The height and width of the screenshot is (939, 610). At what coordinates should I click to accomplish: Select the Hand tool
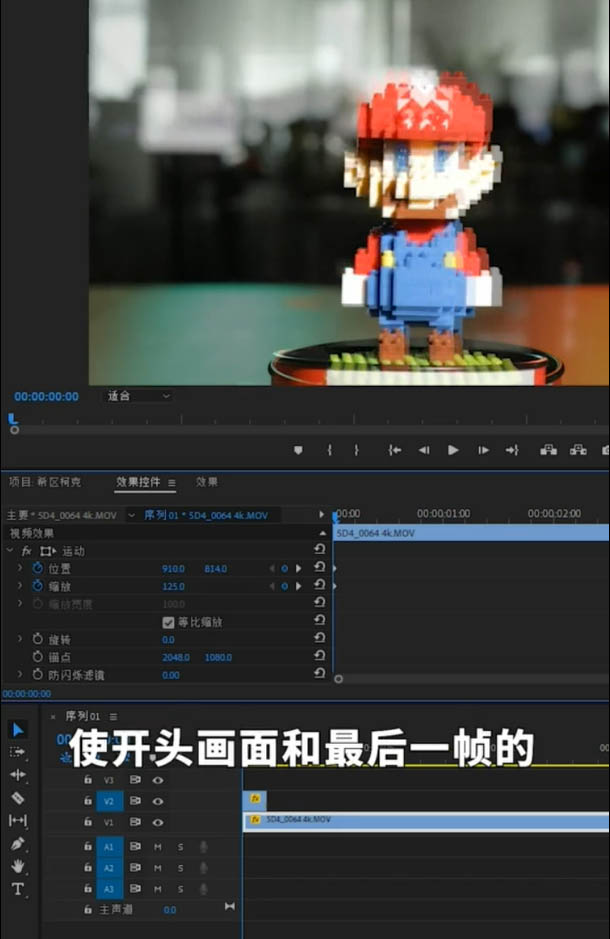click(17, 866)
